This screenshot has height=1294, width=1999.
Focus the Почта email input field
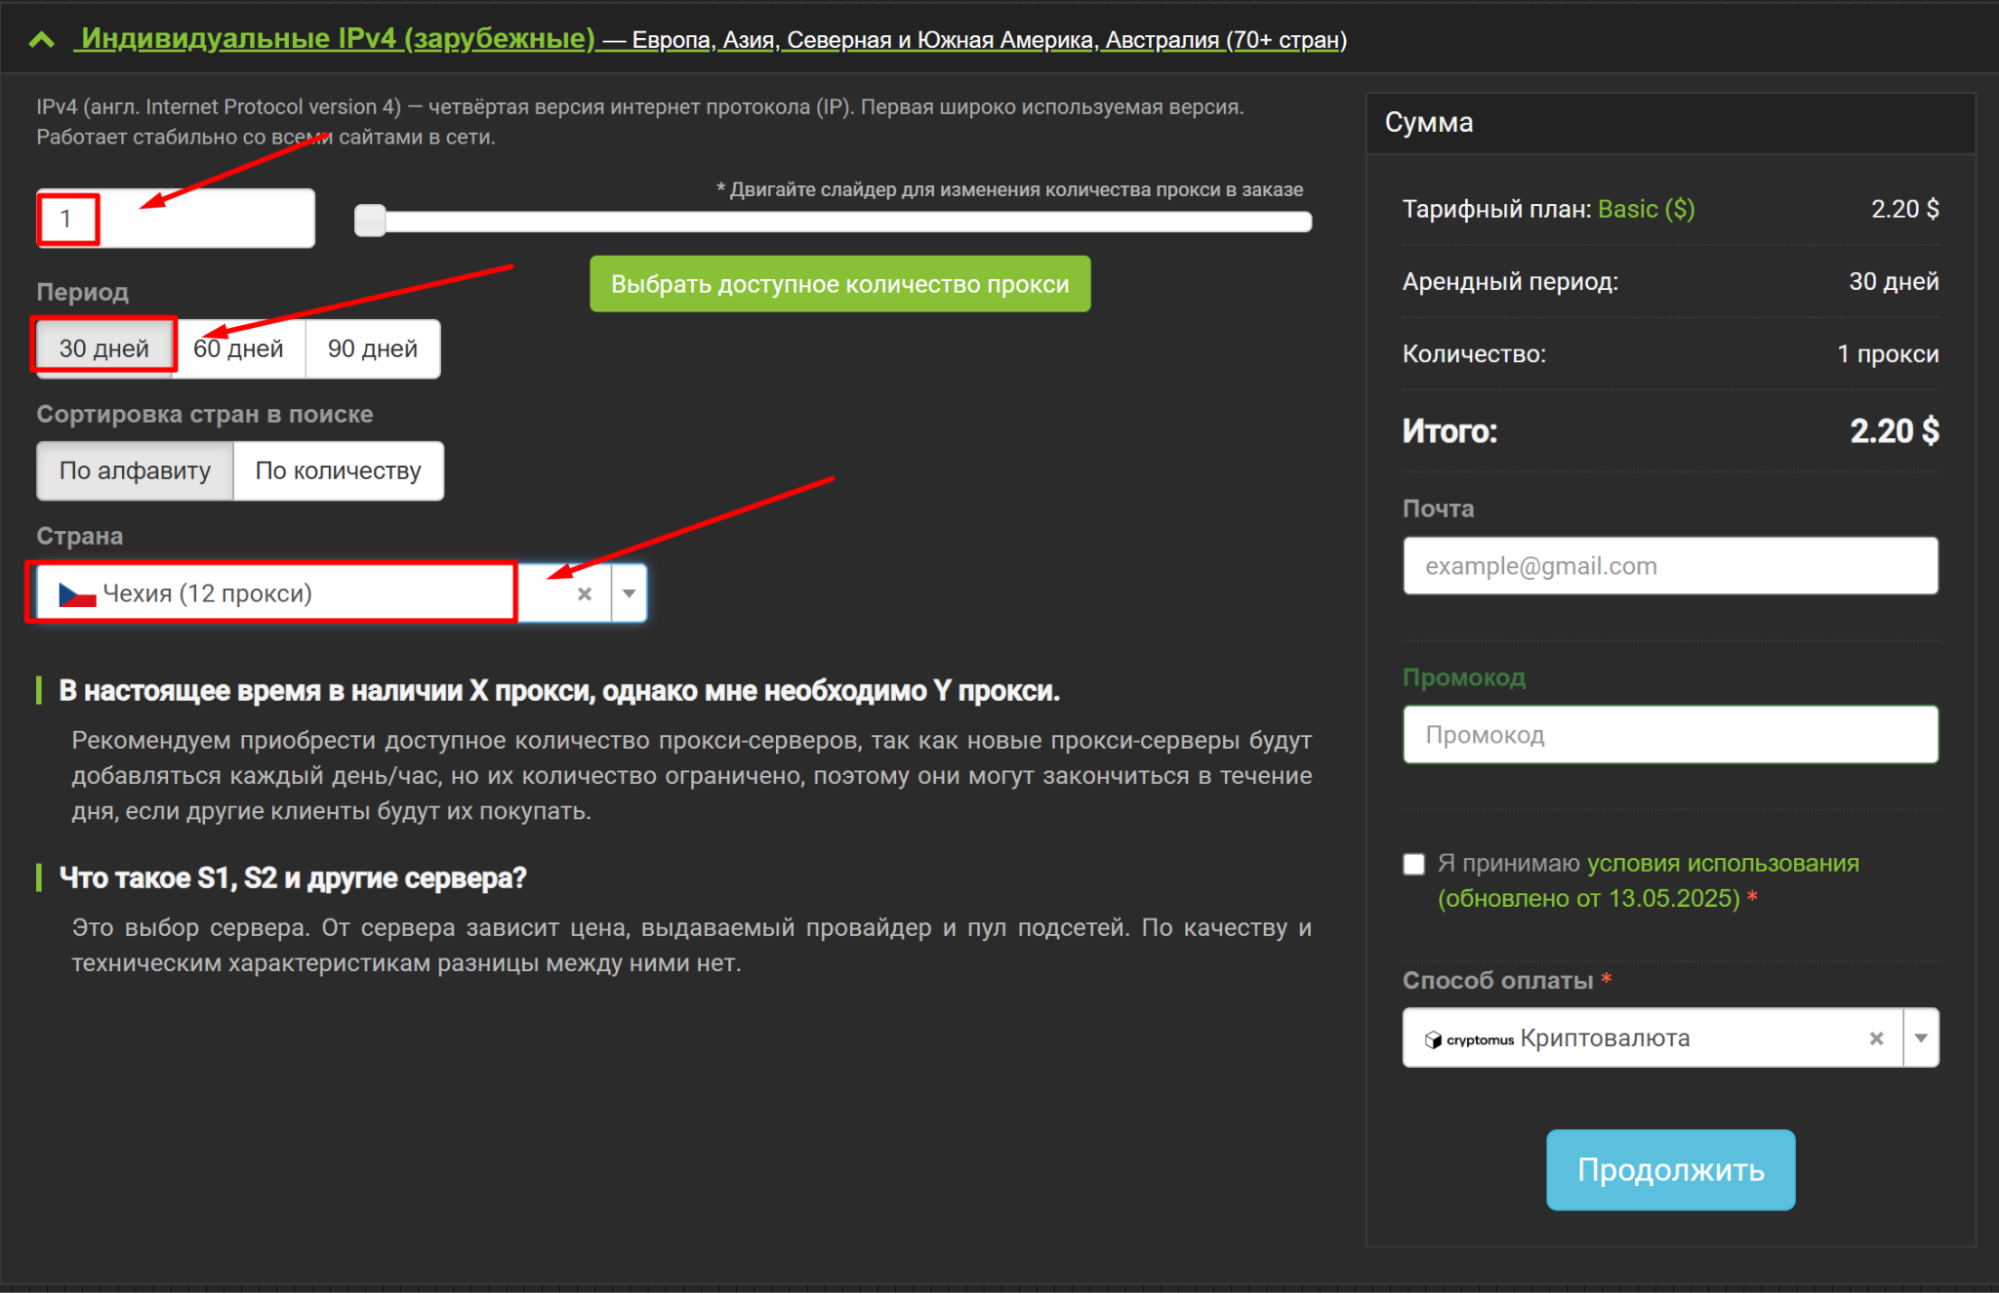pos(1669,567)
